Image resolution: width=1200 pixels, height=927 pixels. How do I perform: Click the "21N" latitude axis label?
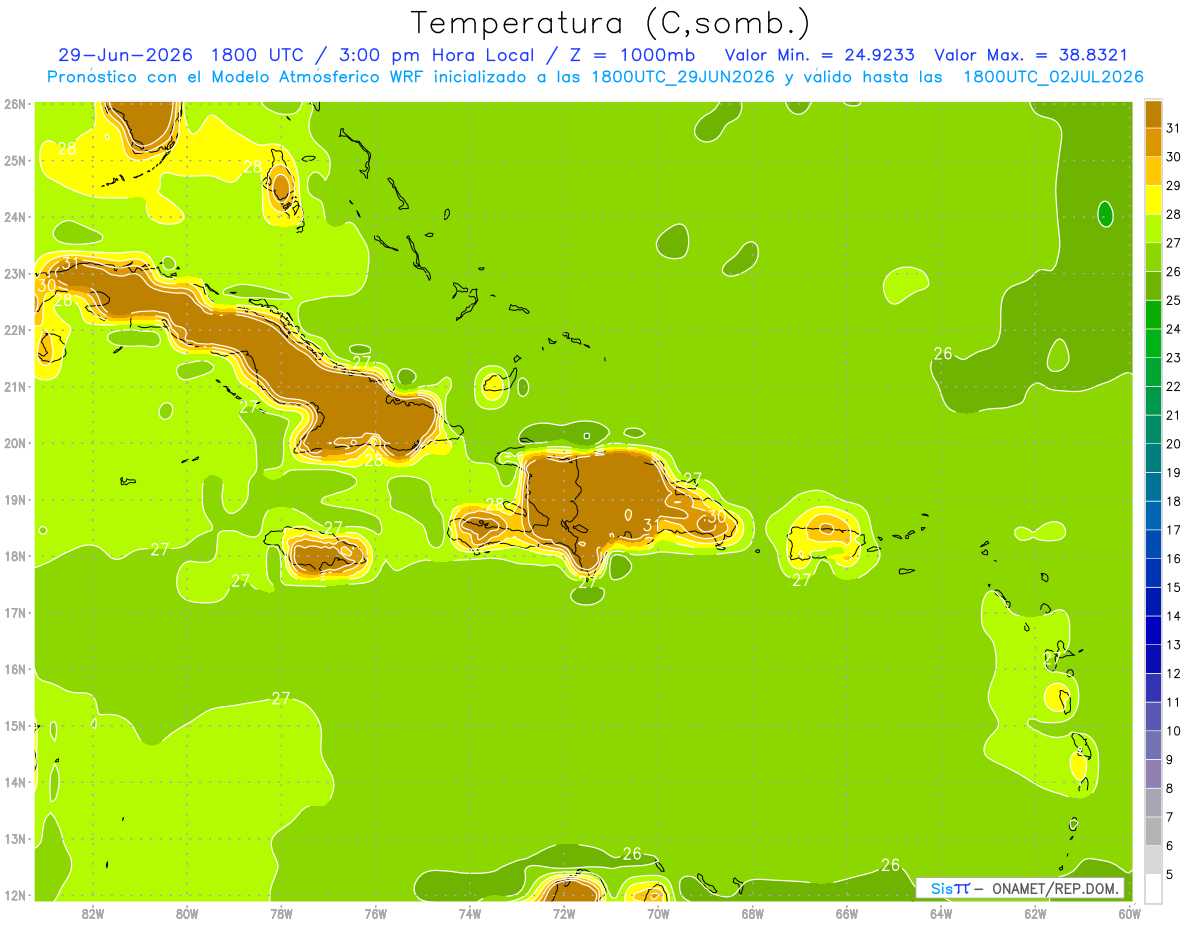15,387
